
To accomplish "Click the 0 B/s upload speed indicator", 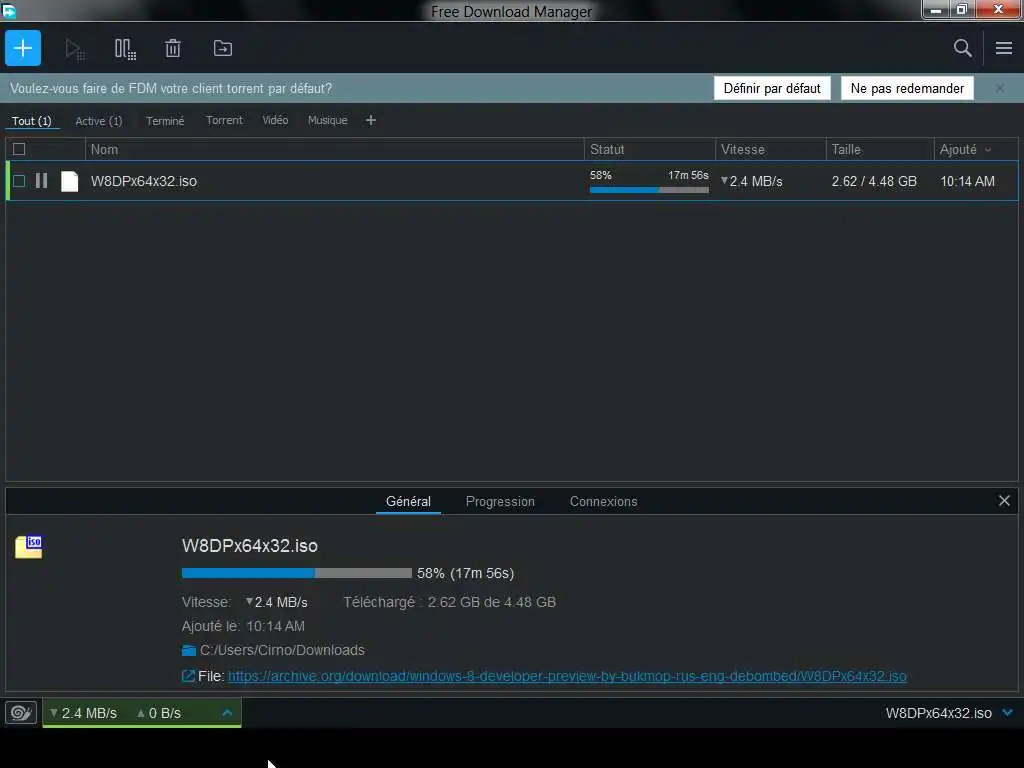I will click(159, 713).
